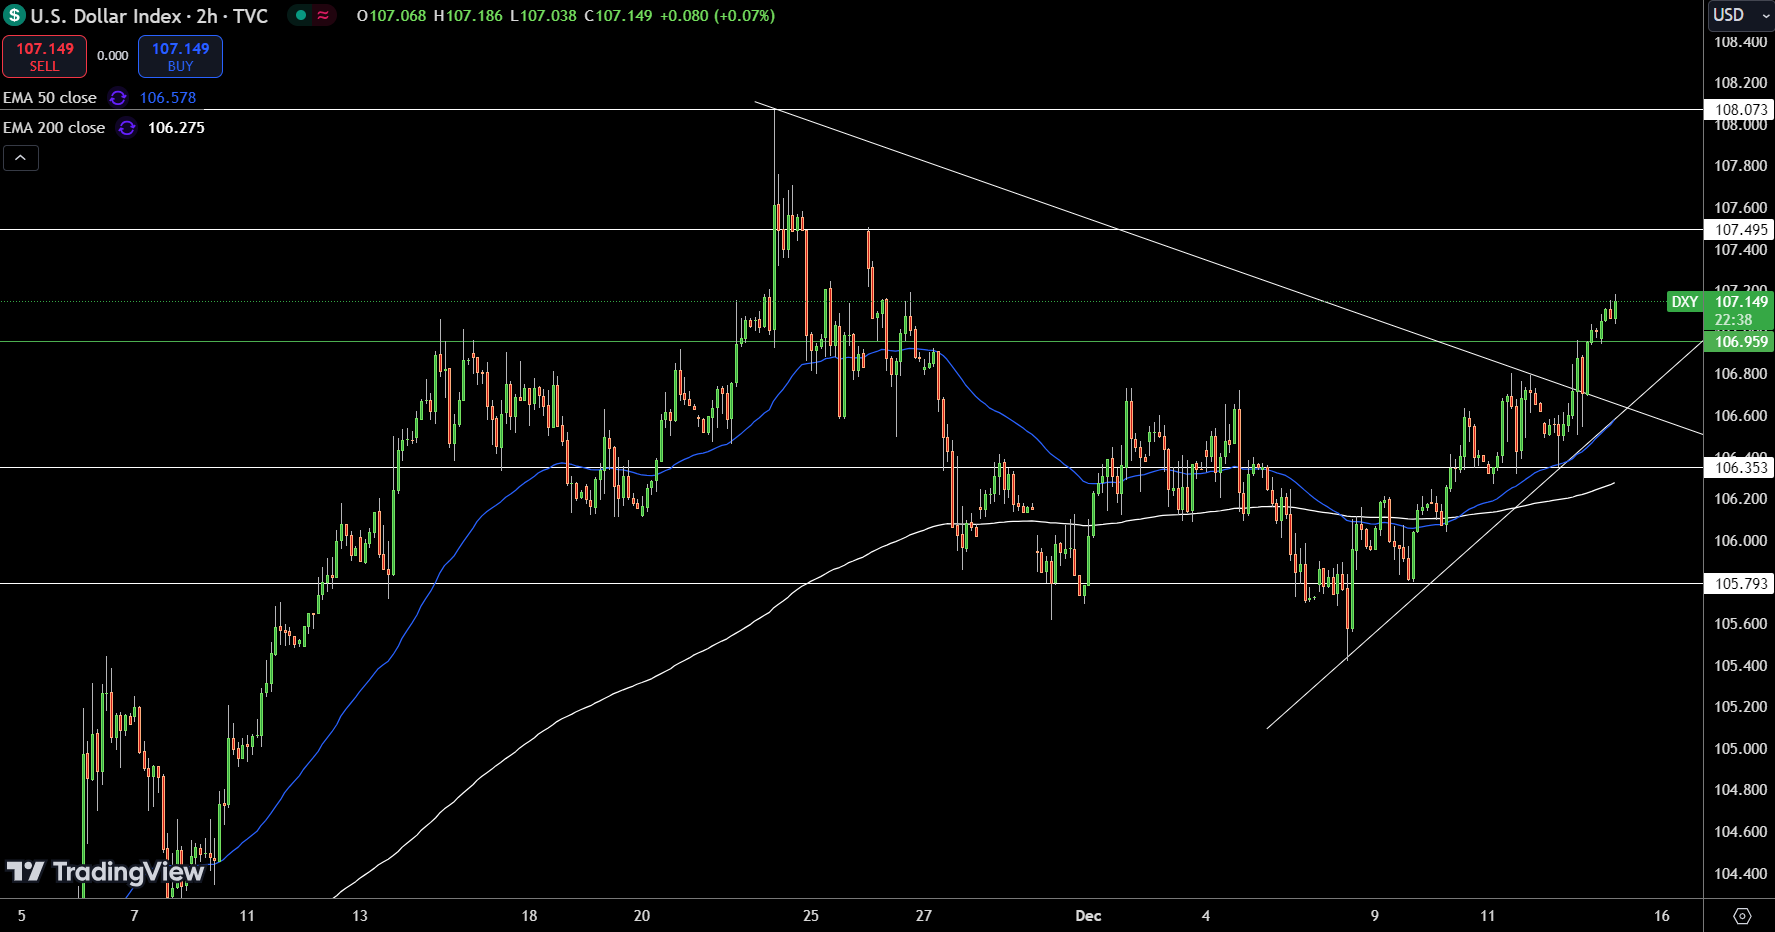
Task: Click the 105.793 horizontal line price label
Action: (1739, 584)
